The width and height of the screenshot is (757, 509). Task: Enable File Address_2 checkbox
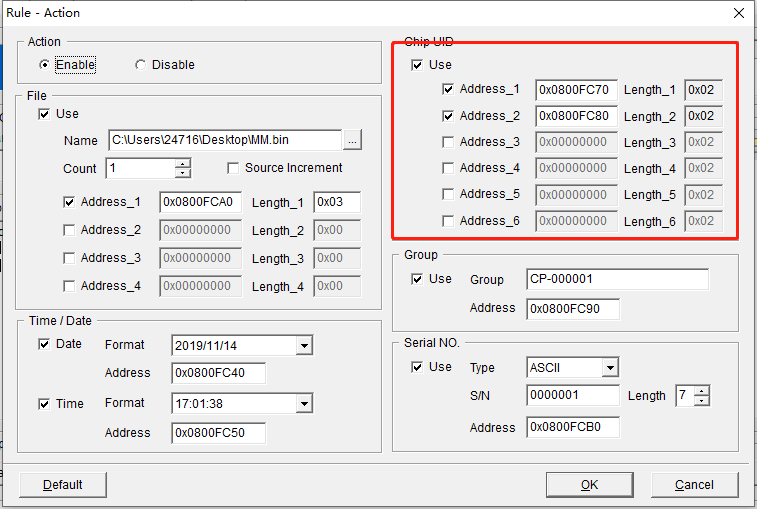(69, 230)
